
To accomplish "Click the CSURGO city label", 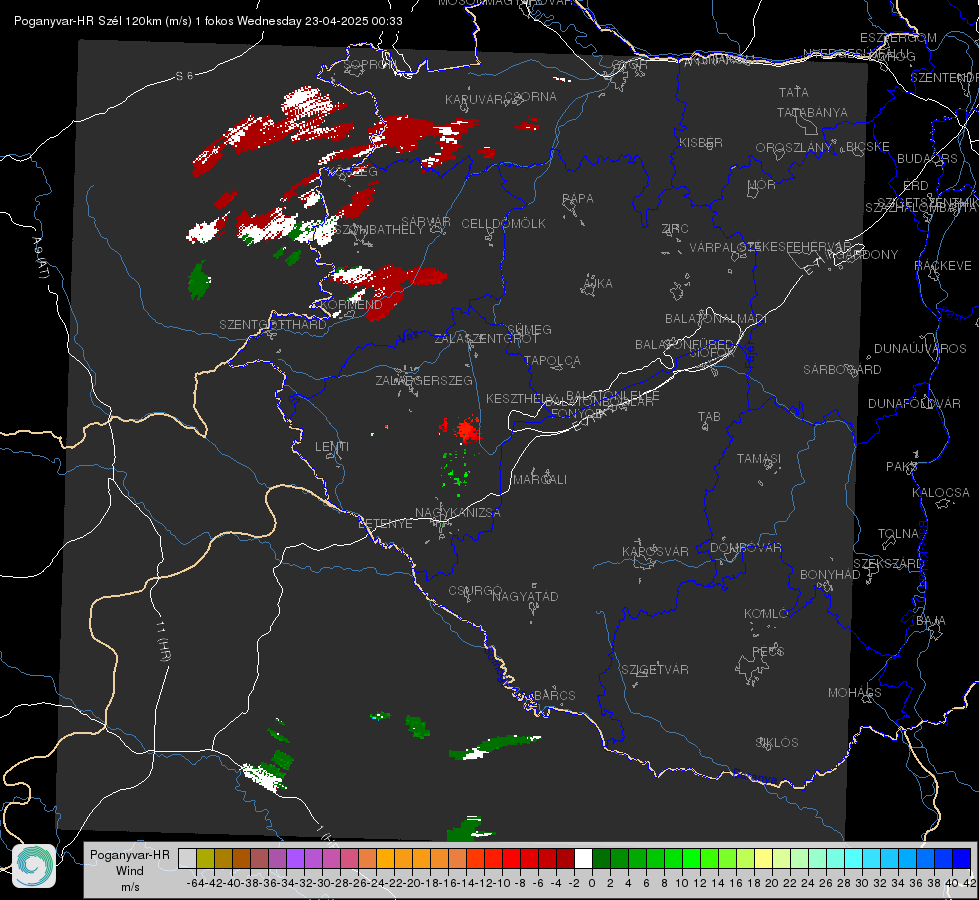I will tap(476, 590).
